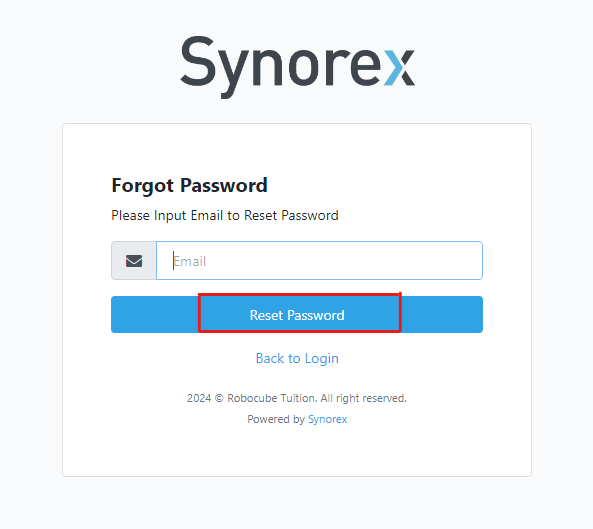Click the Synorex logo at the top
593x529 pixels.
(x=297, y=67)
